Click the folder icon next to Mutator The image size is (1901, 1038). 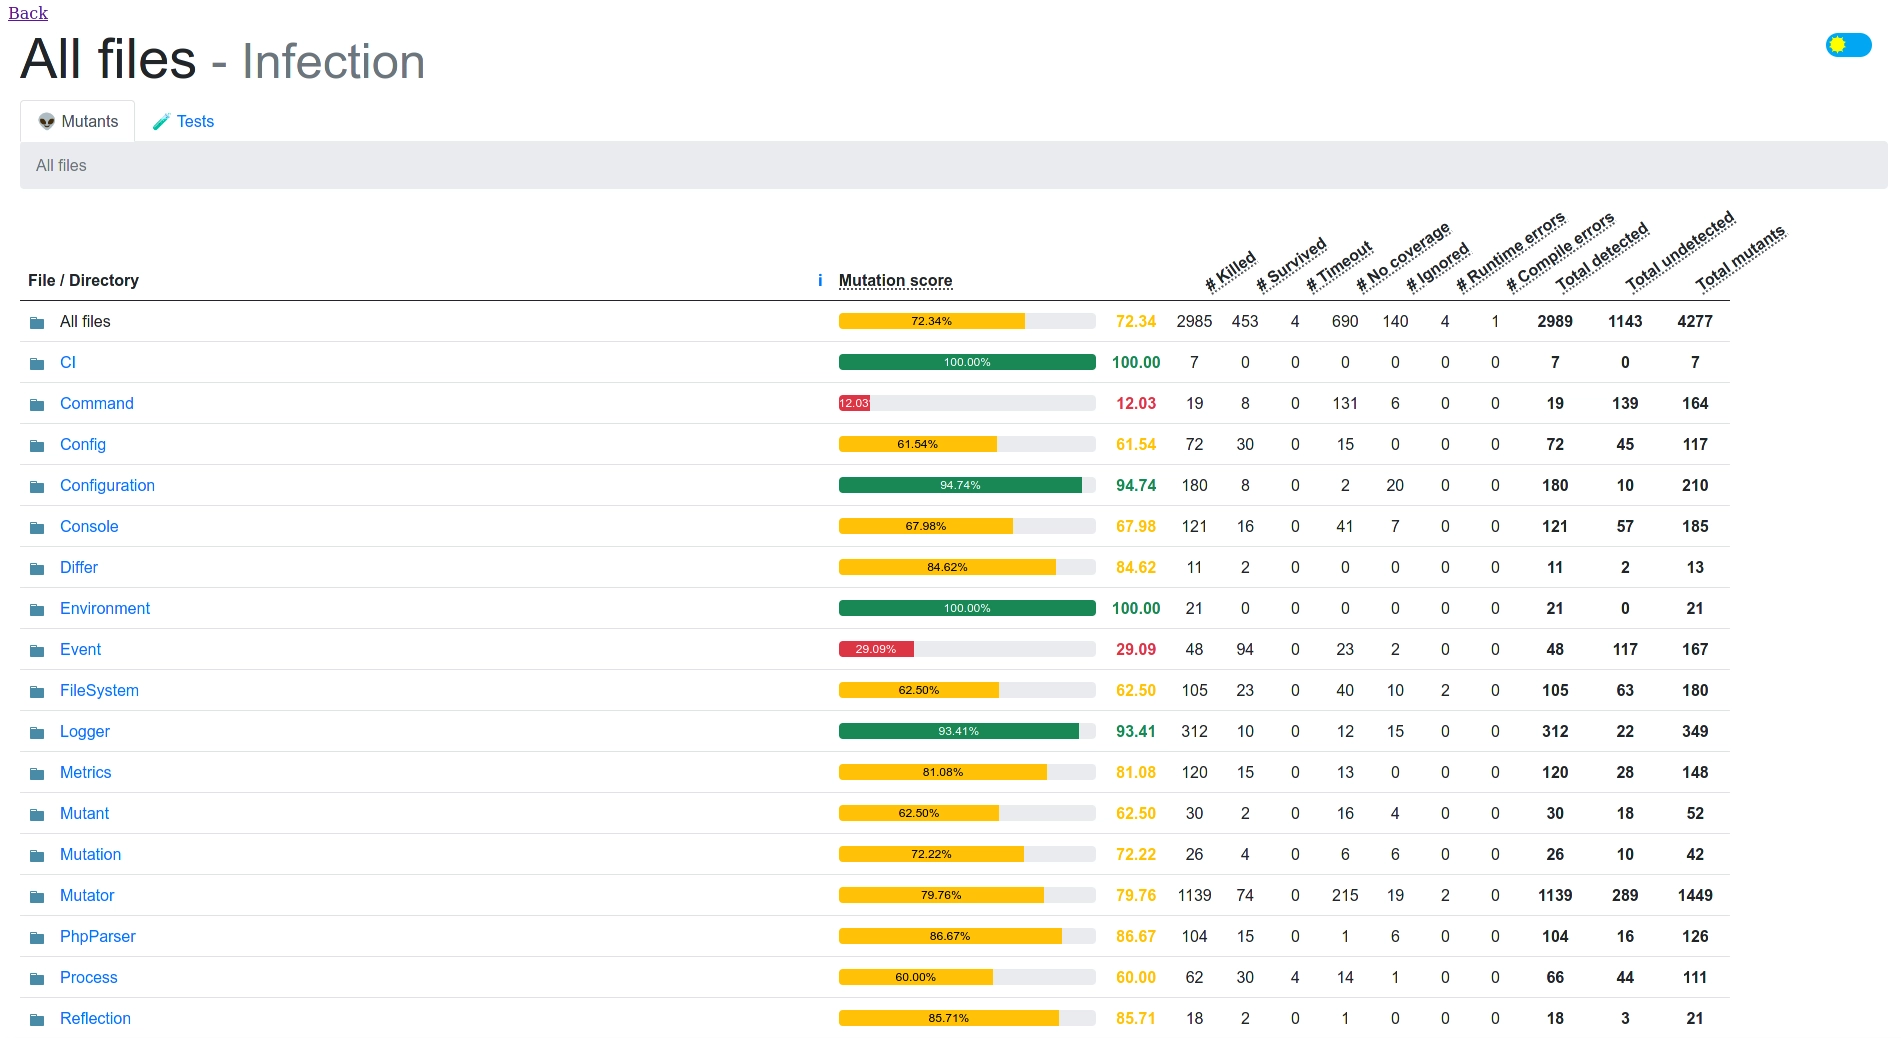[37, 897]
